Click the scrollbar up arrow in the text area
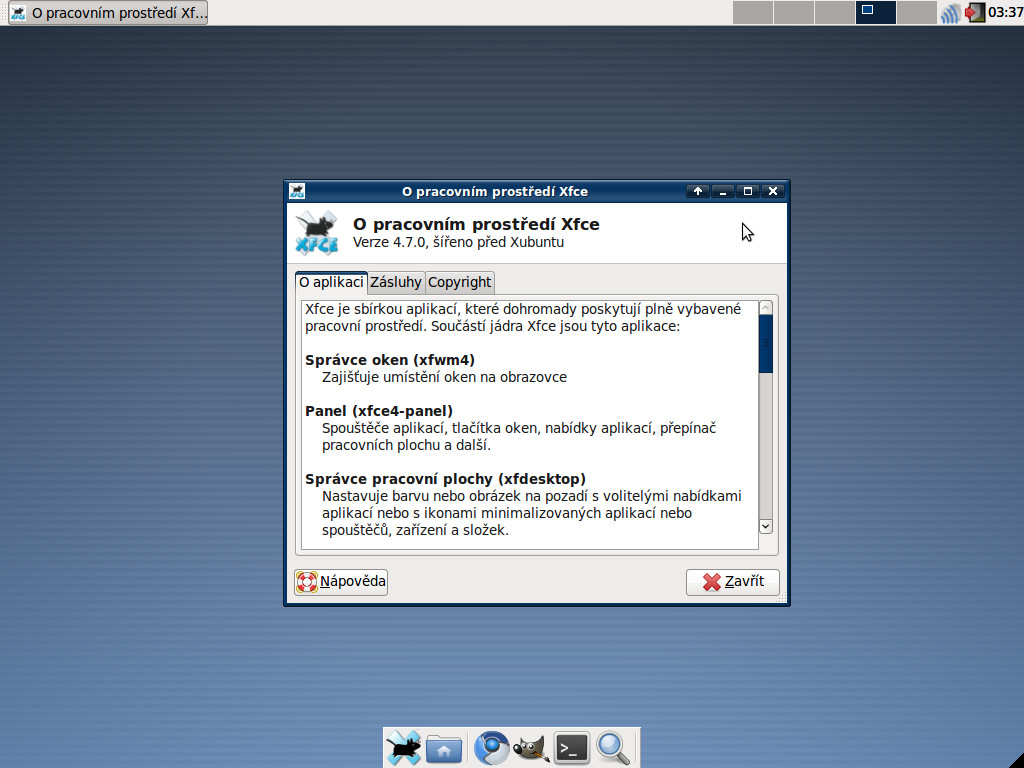 click(766, 308)
